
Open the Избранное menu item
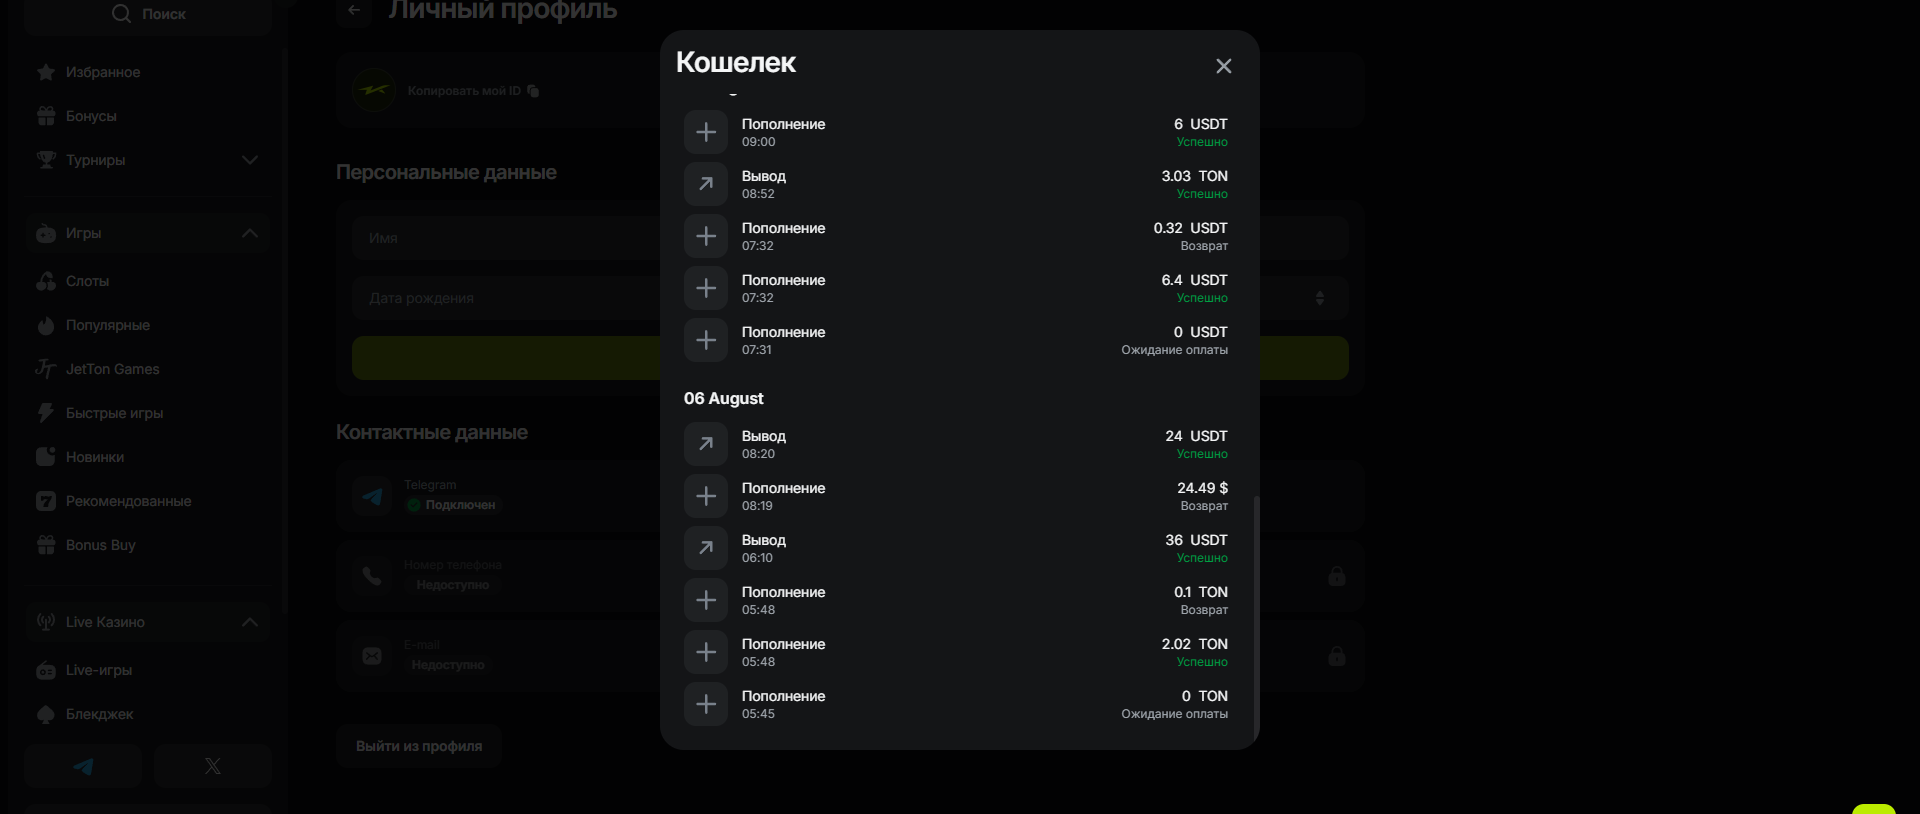(102, 72)
